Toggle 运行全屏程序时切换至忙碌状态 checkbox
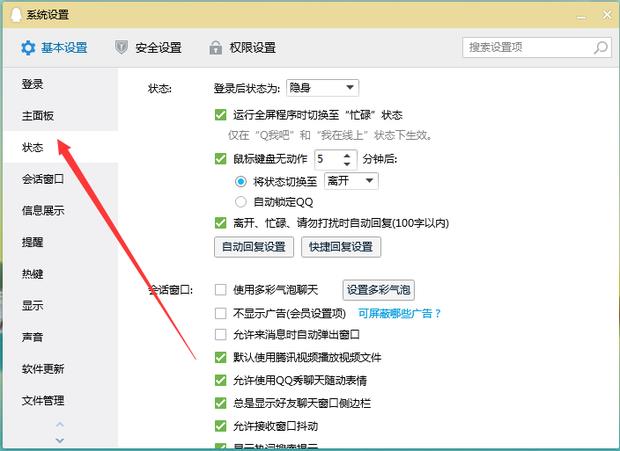The height and width of the screenshot is (451, 620). (221, 115)
